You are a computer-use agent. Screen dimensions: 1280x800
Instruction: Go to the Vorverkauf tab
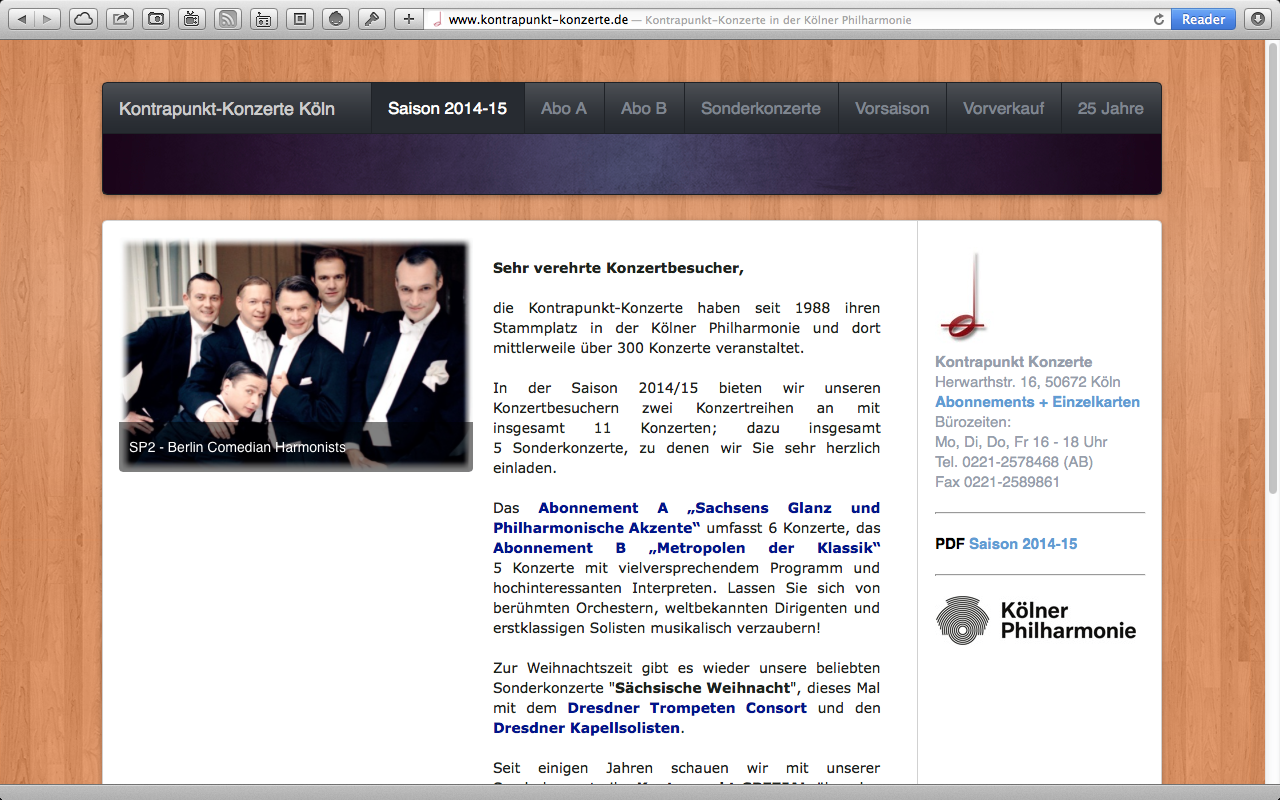click(x=1003, y=108)
